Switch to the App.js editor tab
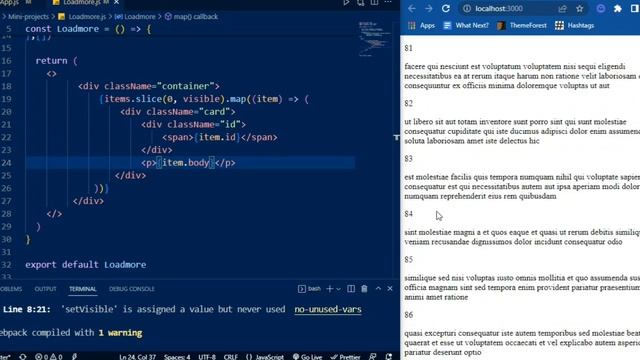This screenshot has height=360, width=640. coord(10,2)
